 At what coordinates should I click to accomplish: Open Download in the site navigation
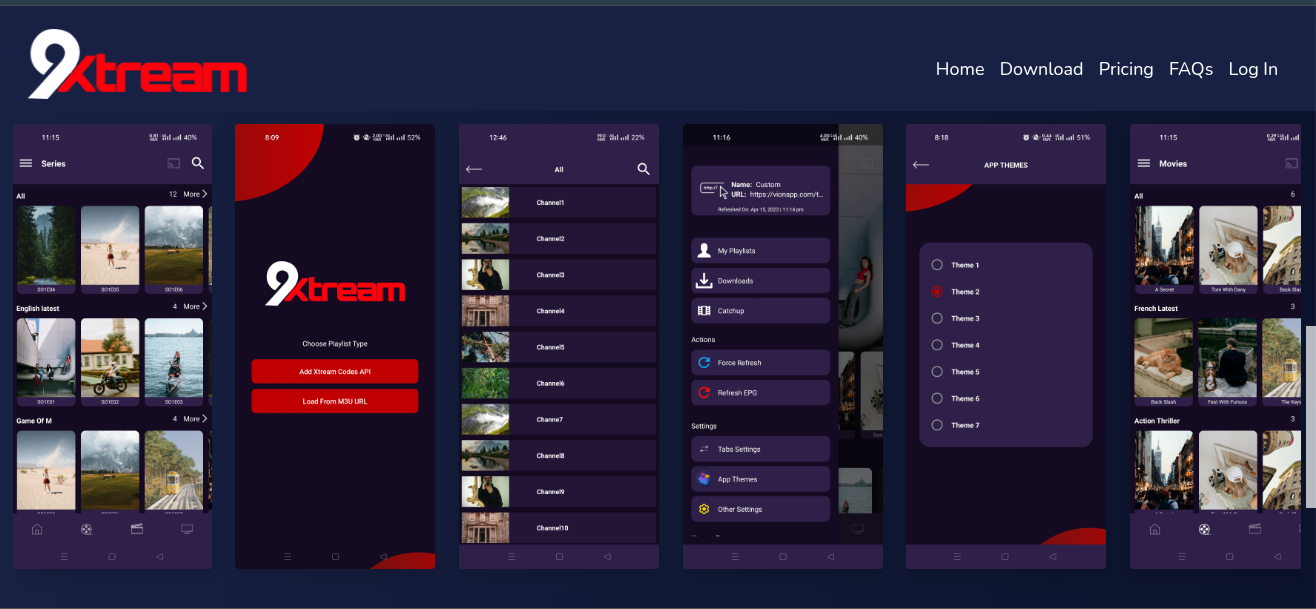(1041, 69)
